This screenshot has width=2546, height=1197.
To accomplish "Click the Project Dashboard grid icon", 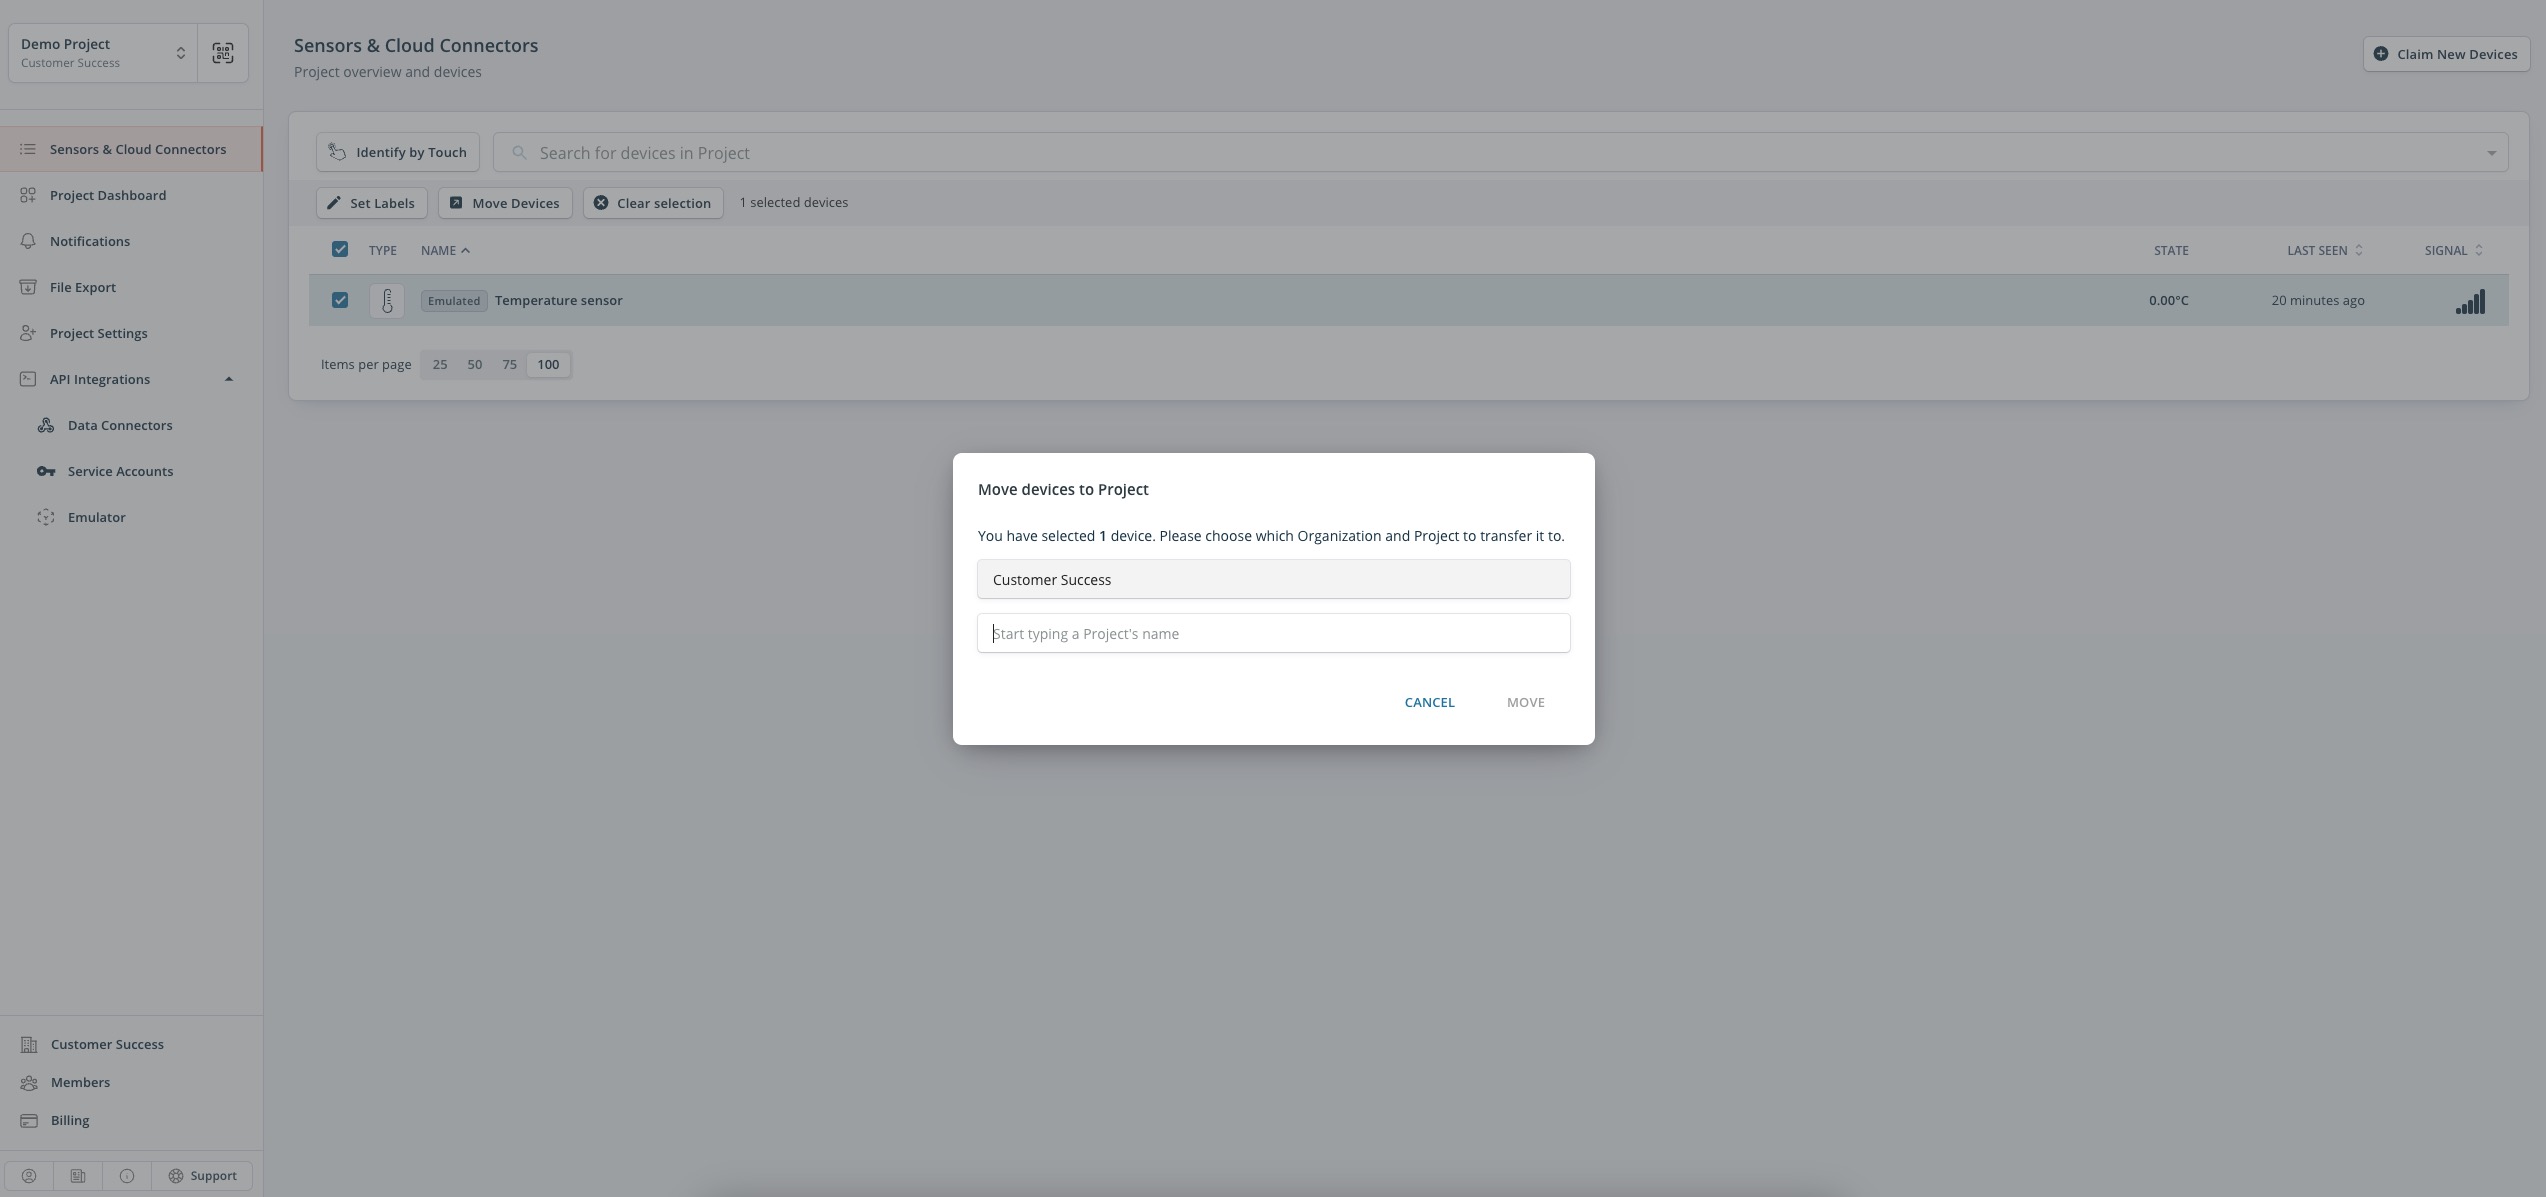I will (28, 195).
